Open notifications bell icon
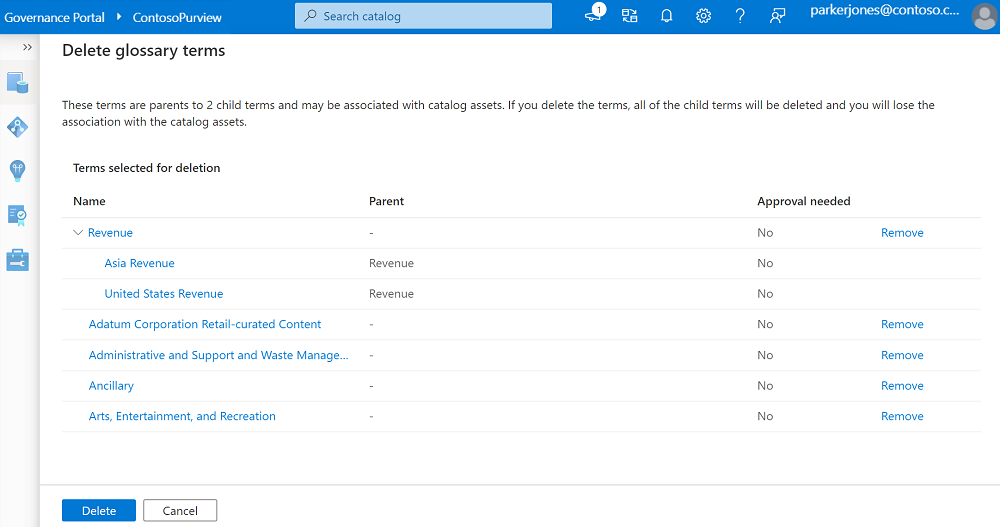1000x527 pixels. (x=666, y=16)
